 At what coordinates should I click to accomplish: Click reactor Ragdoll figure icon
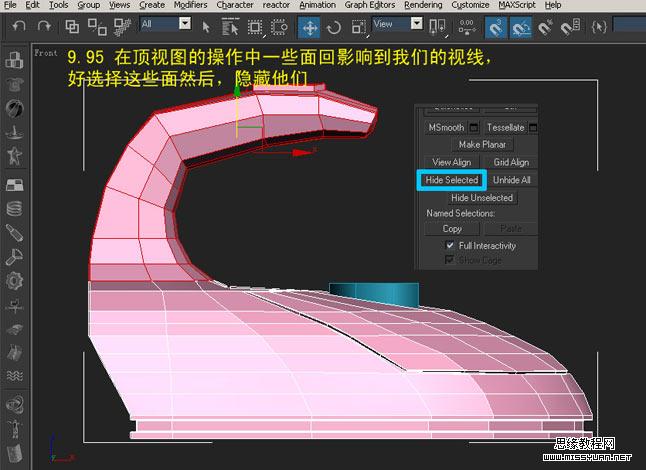click(15, 429)
